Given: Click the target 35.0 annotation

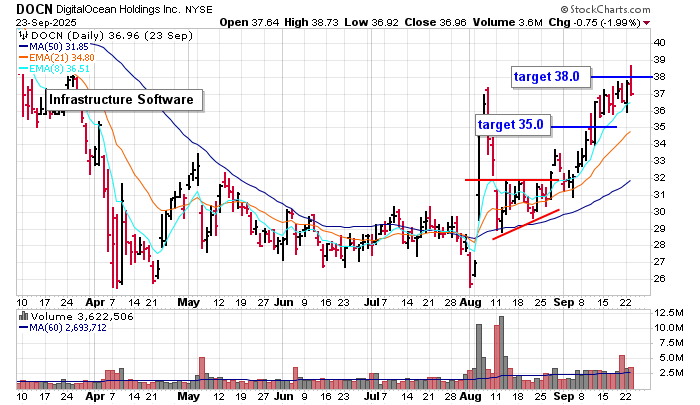Looking at the screenshot, I should [x=511, y=125].
